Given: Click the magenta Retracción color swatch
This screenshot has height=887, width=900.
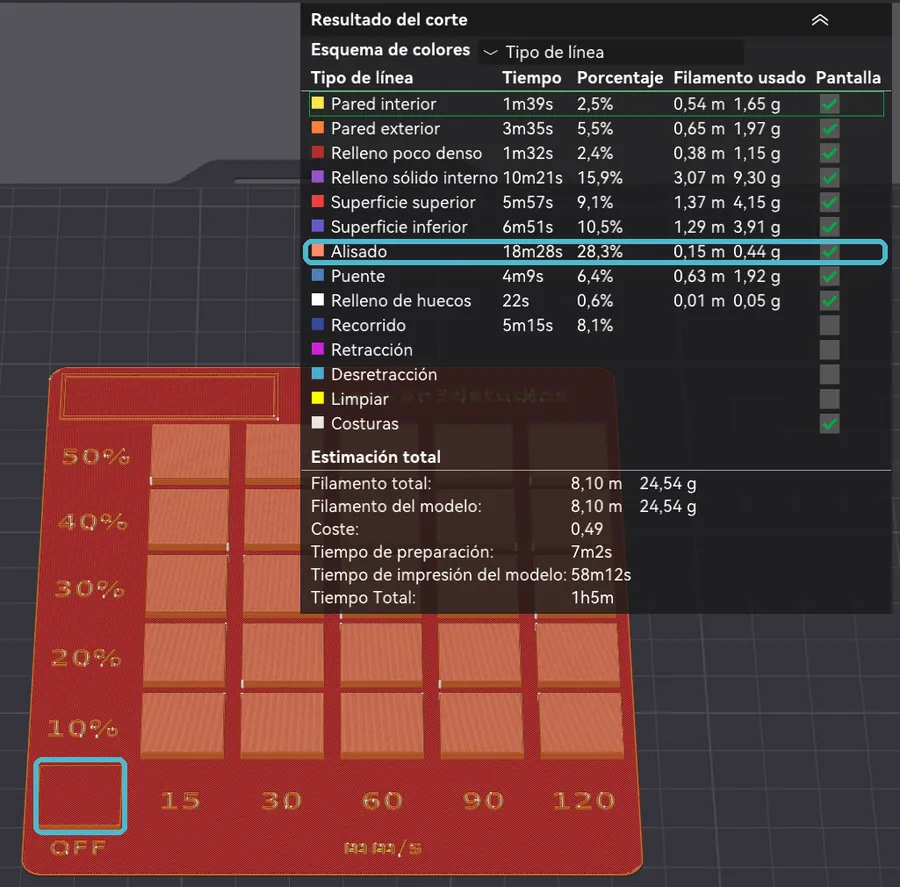Looking at the screenshot, I should tap(317, 349).
